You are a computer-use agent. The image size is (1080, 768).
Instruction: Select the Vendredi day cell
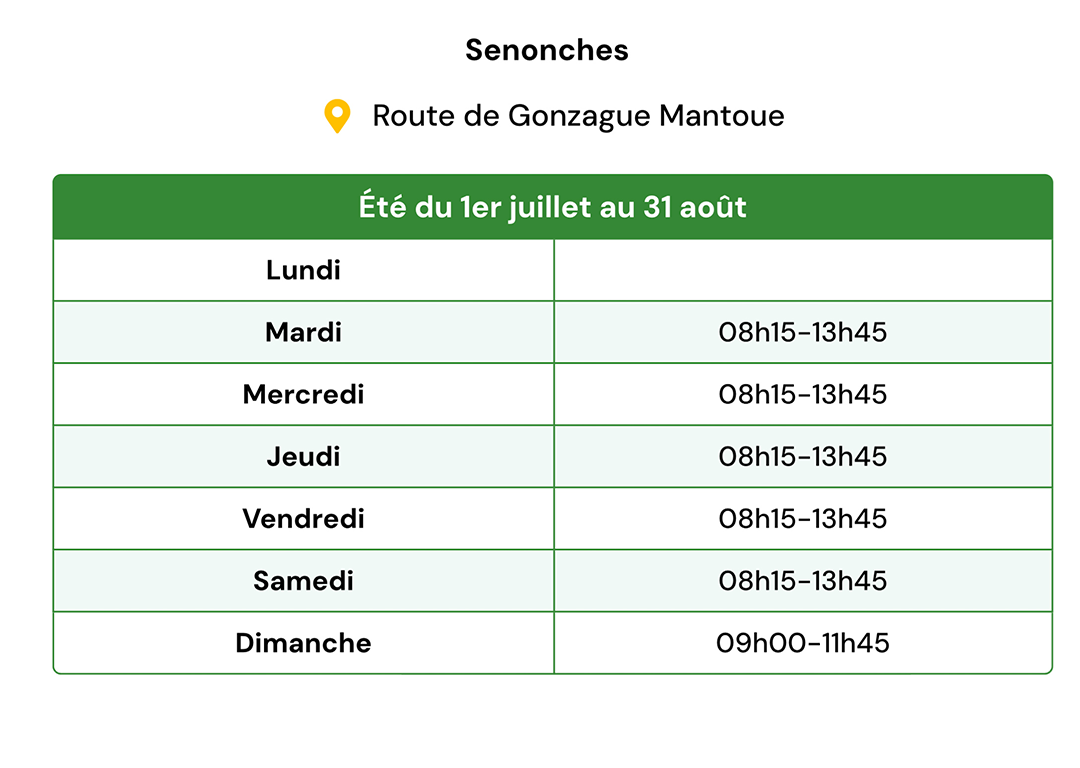pos(304,519)
